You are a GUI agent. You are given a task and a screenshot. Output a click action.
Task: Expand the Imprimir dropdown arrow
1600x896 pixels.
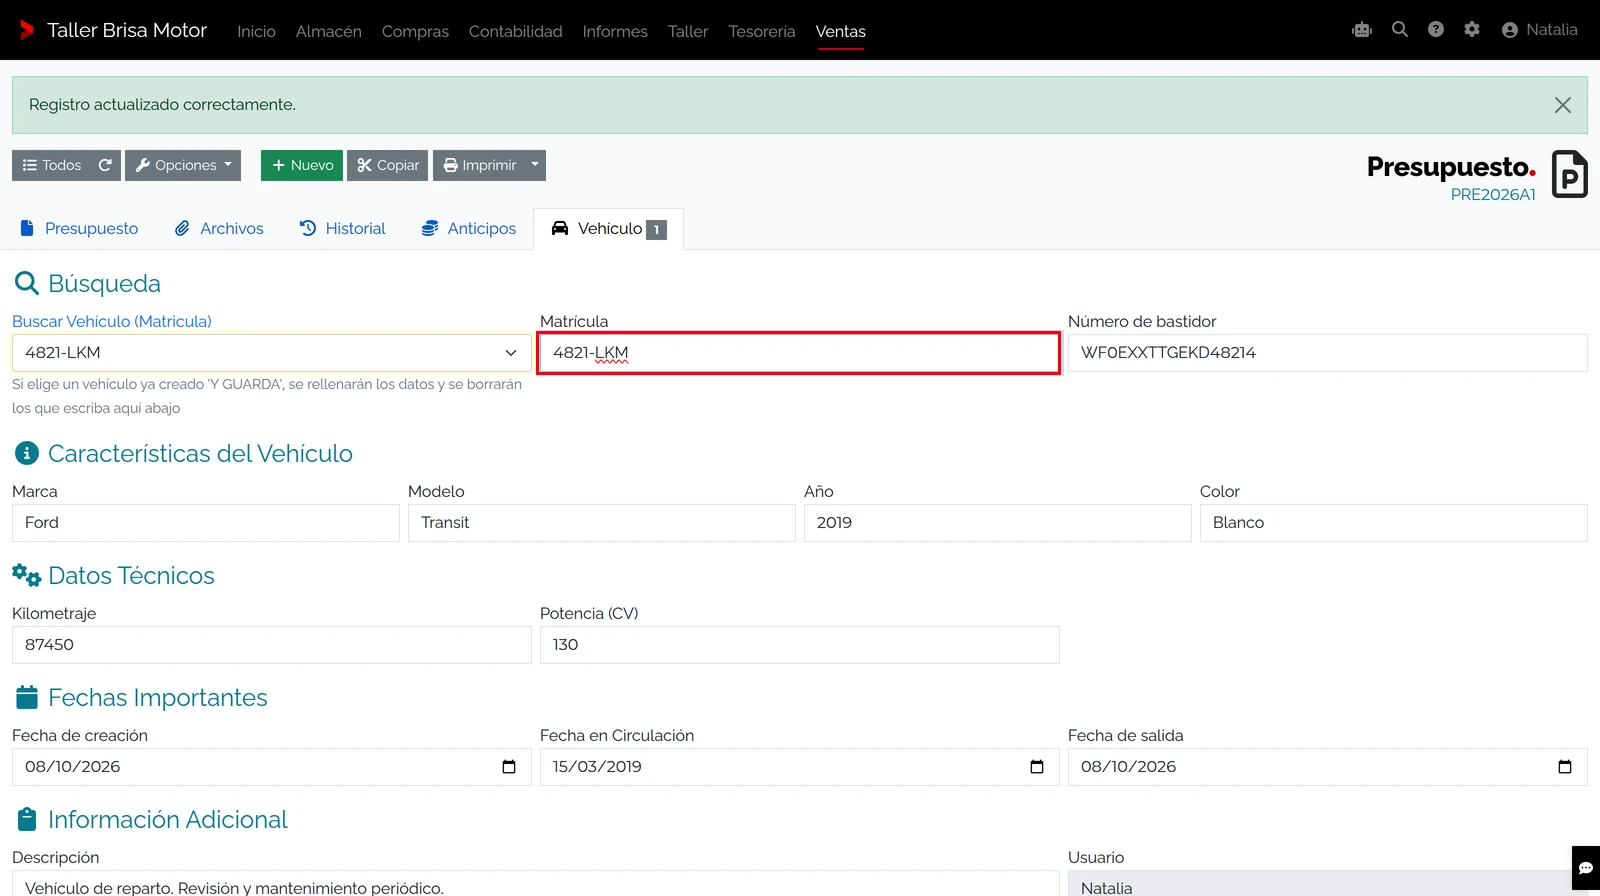(x=535, y=165)
